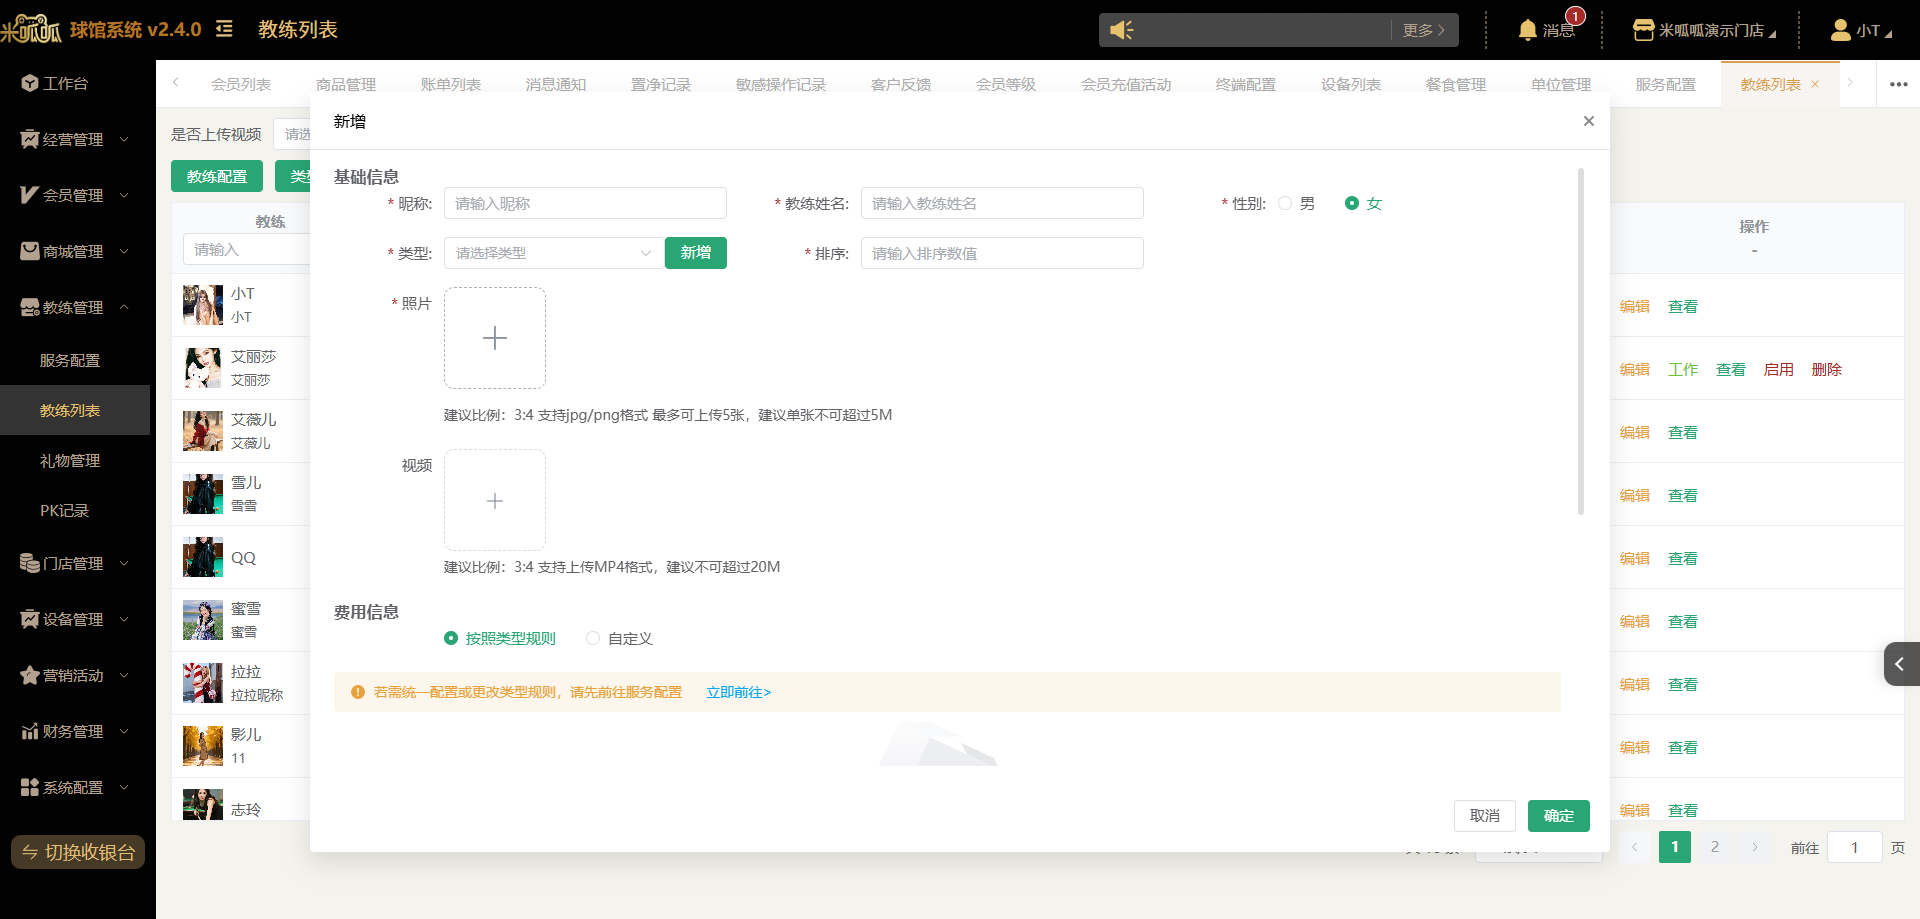
Task: Click the 拉拉 coach thumbnail
Action: (x=203, y=683)
